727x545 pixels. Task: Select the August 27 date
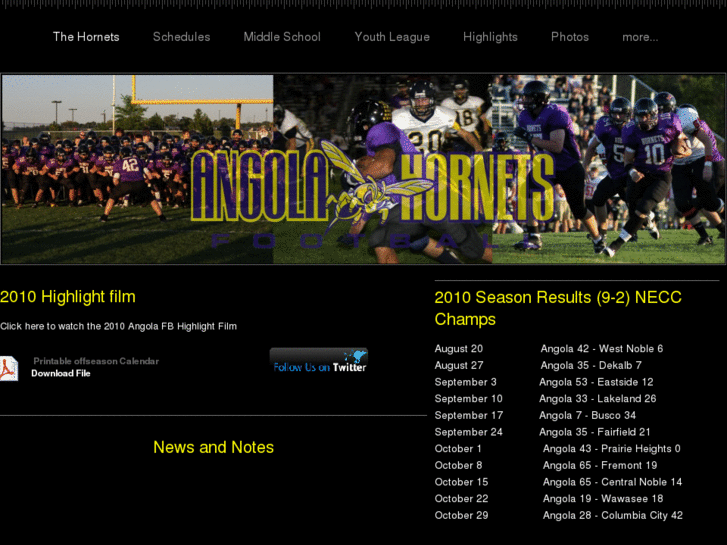[x=459, y=365]
